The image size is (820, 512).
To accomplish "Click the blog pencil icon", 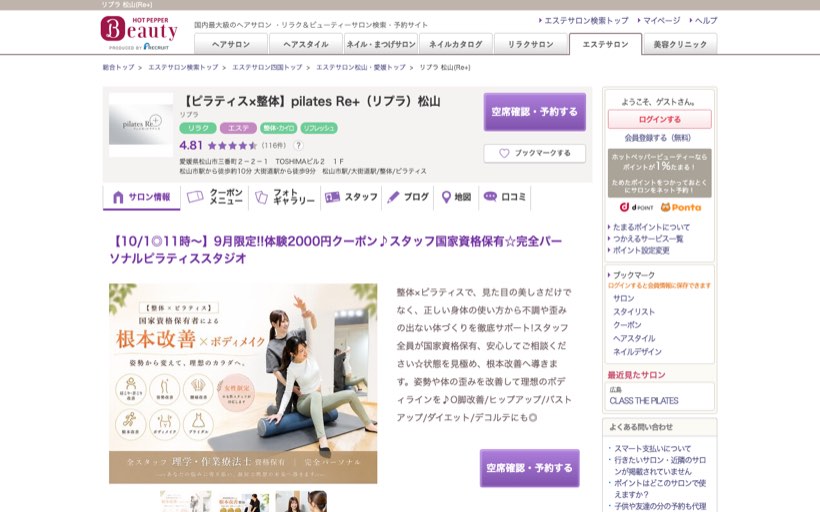I will [x=393, y=197].
